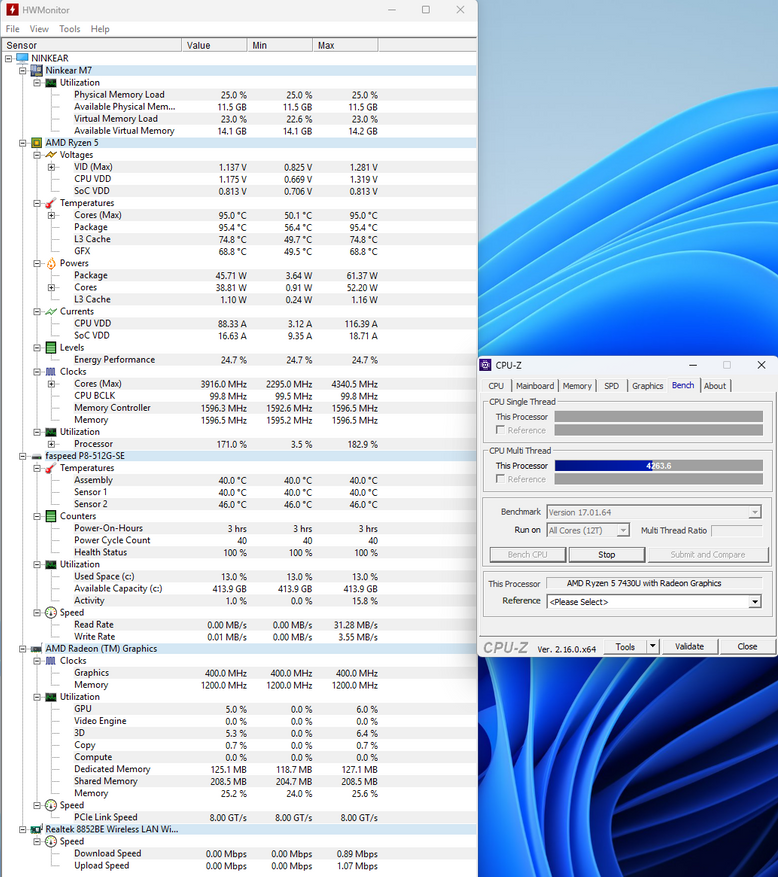Expand the Processor utilization row

(x=51, y=444)
